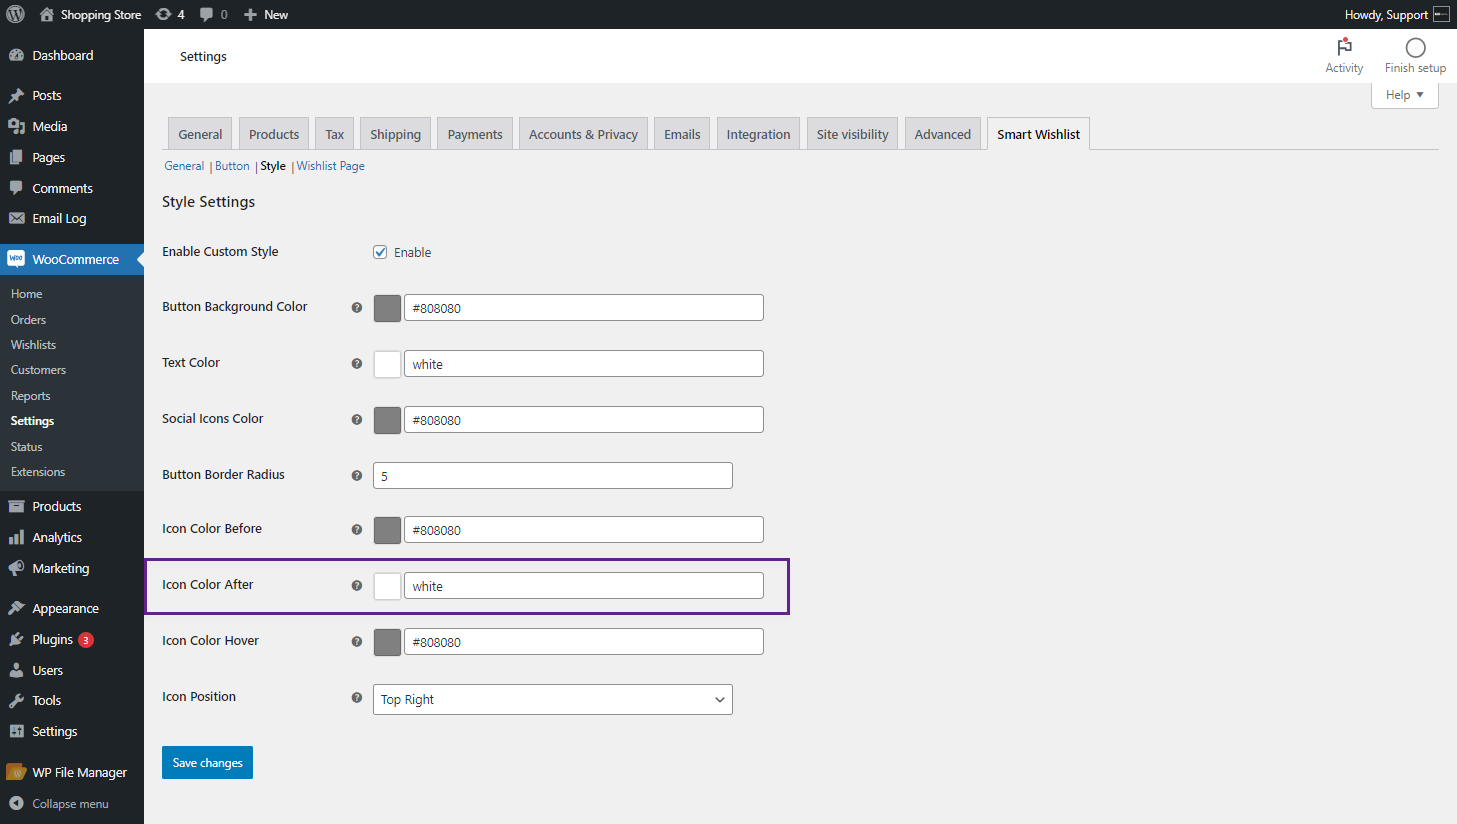Pick the Button Background Color swatch
The height and width of the screenshot is (824, 1457).
[387, 308]
